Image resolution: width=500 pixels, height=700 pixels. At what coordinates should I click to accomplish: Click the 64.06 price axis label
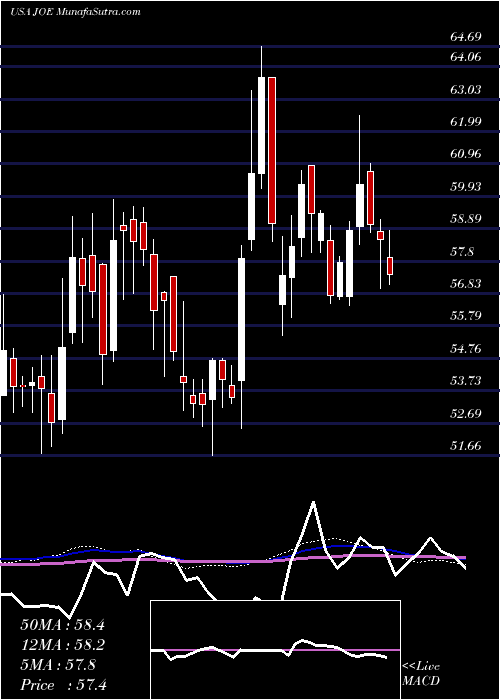click(465, 57)
